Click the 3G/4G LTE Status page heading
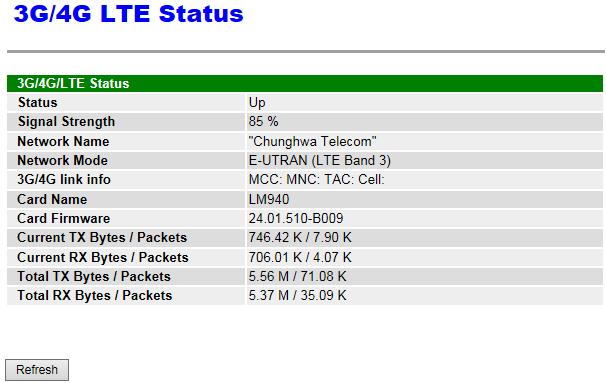This screenshot has width=606, height=383. click(x=129, y=14)
